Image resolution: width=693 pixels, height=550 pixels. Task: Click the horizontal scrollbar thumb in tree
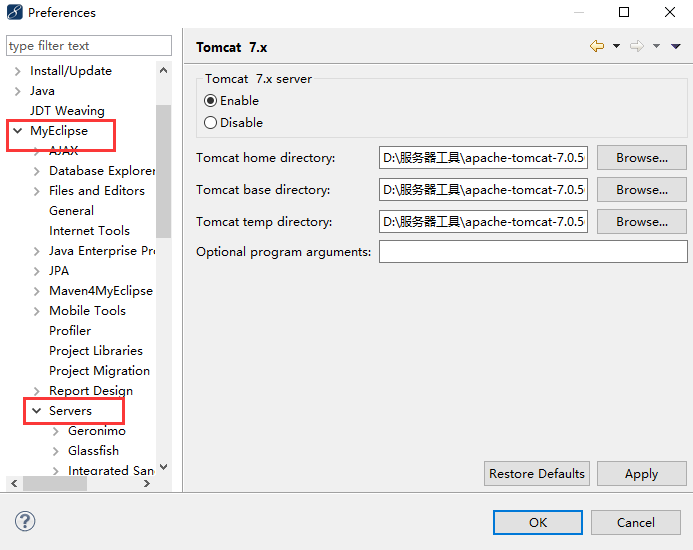click(55, 484)
